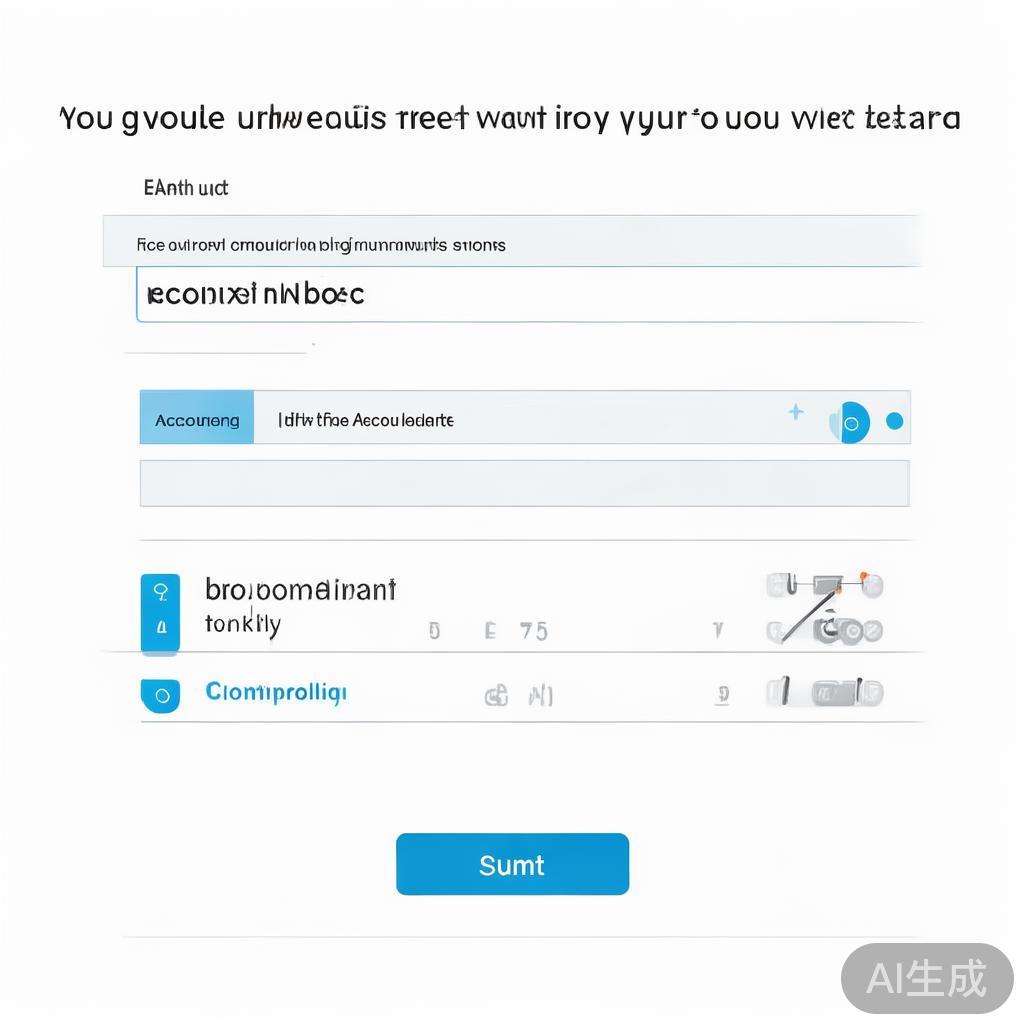Click the blue icon beside 'broibomdiinant'
The width and height of the screenshot is (1024, 1024).
click(x=161, y=591)
